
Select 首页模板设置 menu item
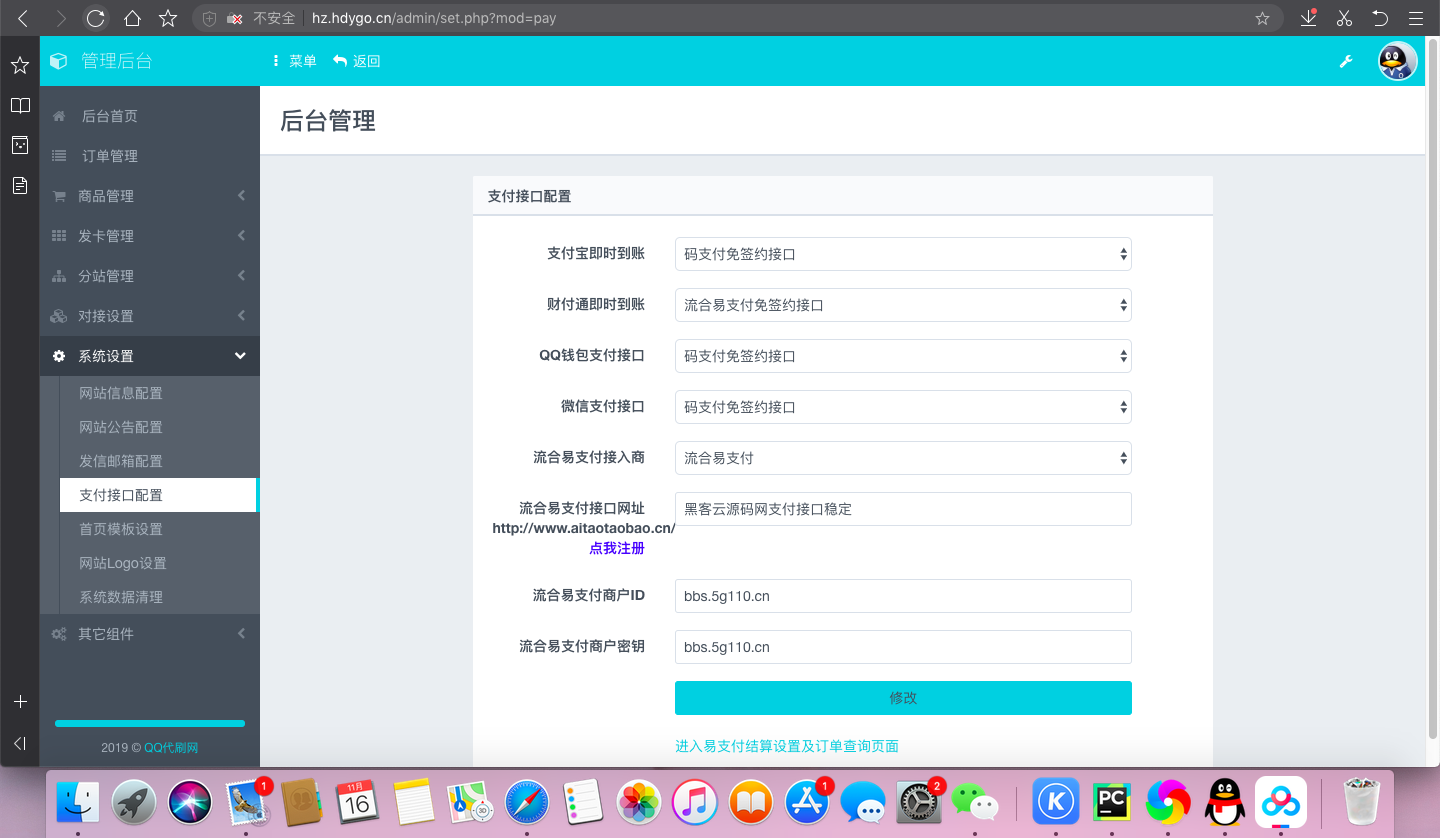[121, 529]
